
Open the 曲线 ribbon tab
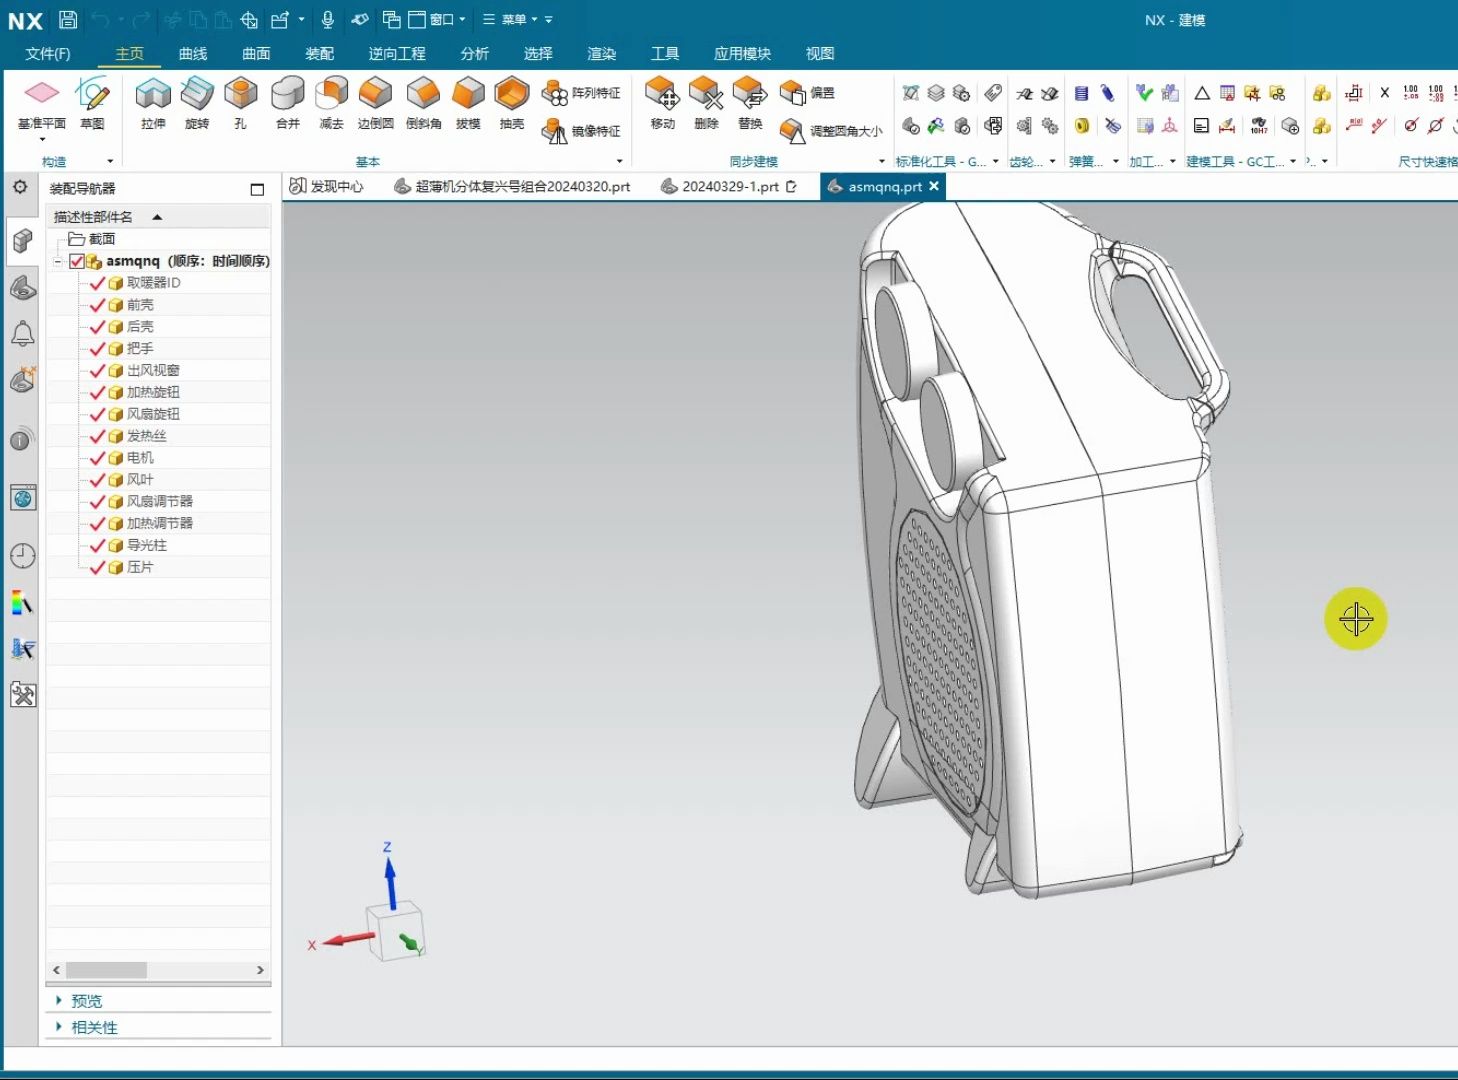[x=193, y=54]
